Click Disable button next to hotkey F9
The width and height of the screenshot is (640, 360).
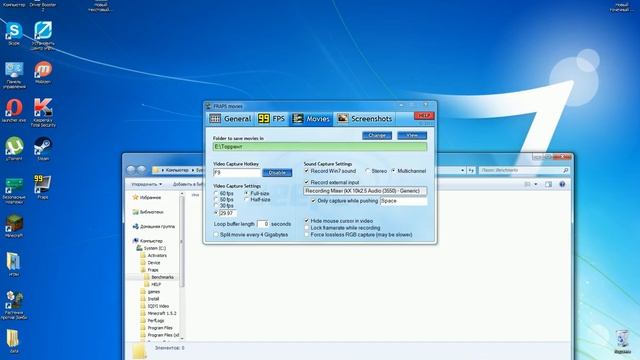click(x=277, y=173)
